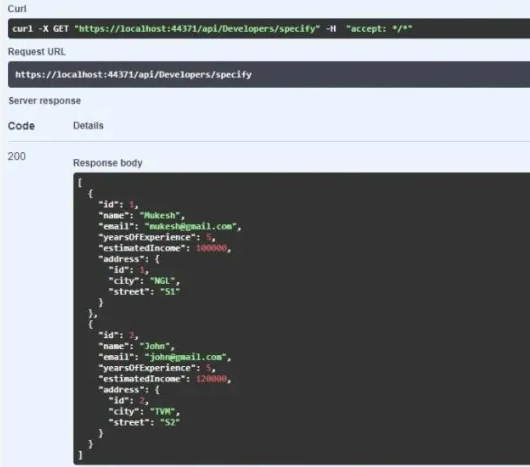Screen dimensions: 530x467
Task: Click the Curl section label
Action: pyautogui.click(x=17, y=9)
